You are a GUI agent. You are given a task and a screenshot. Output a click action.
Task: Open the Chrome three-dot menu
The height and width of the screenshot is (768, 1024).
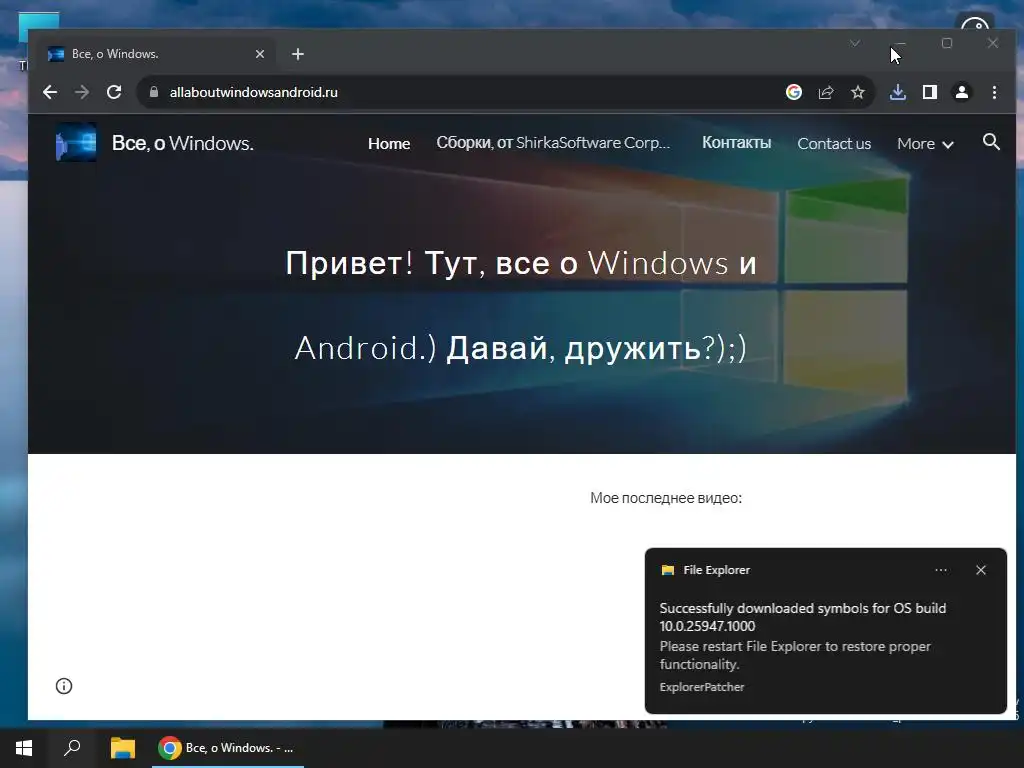[994, 92]
